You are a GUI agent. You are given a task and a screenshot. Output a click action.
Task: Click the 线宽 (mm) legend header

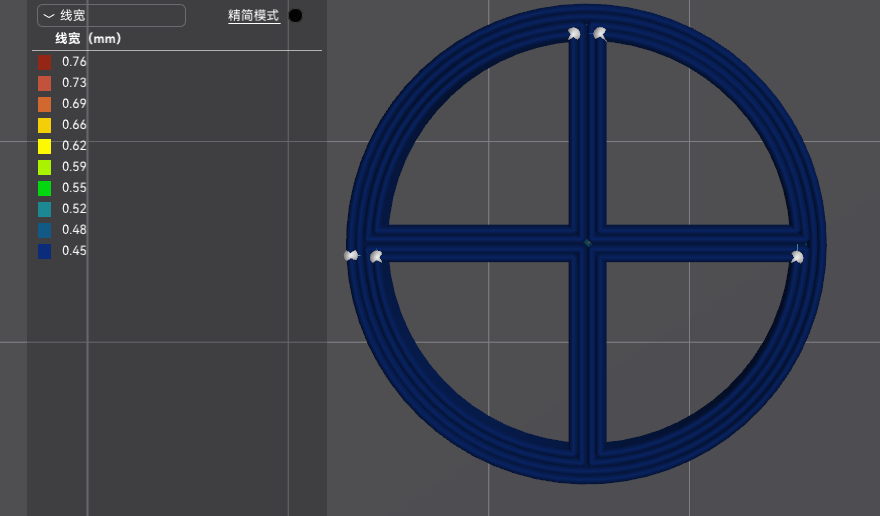(x=88, y=39)
